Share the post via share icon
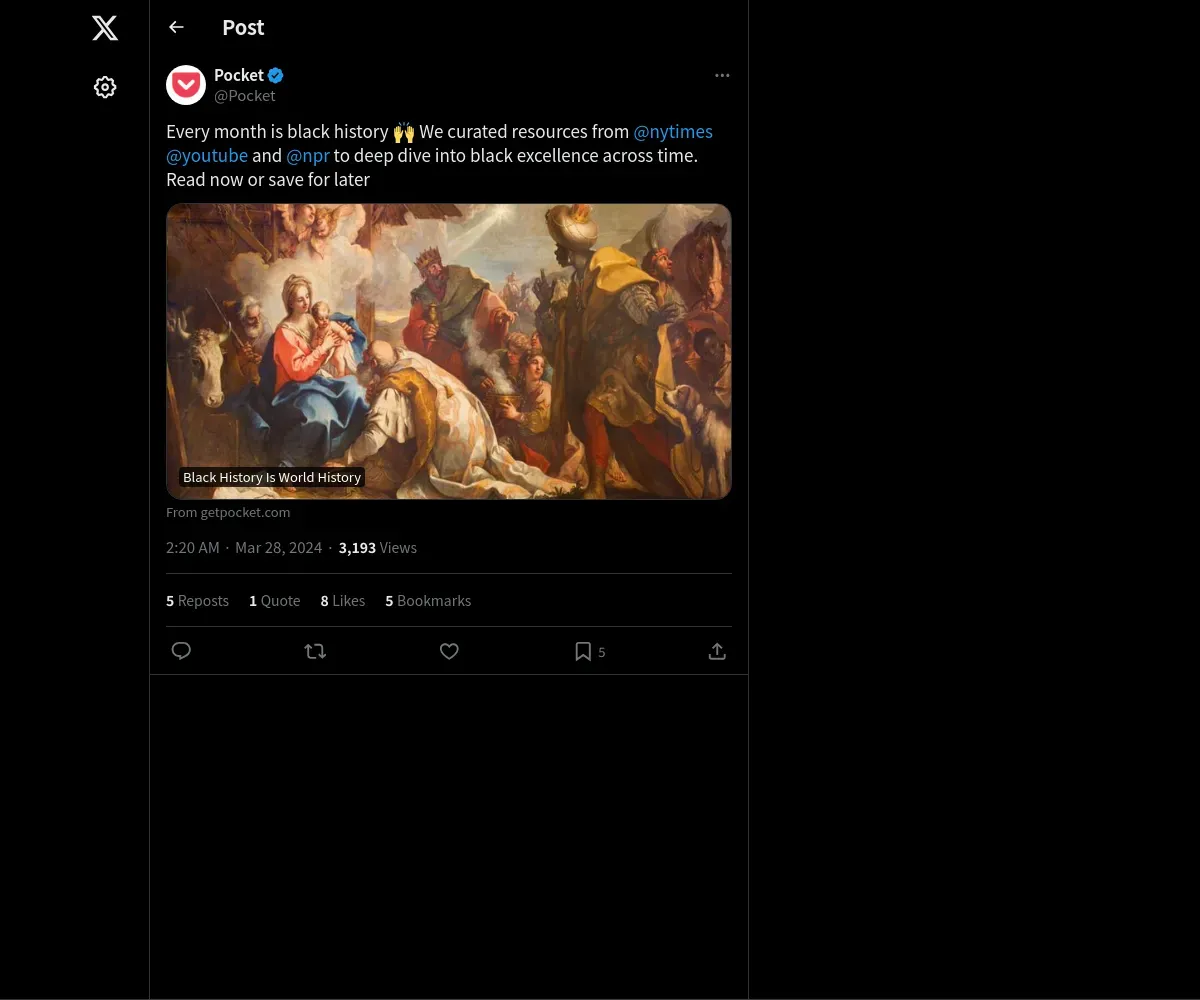The image size is (1200, 1000). click(717, 651)
